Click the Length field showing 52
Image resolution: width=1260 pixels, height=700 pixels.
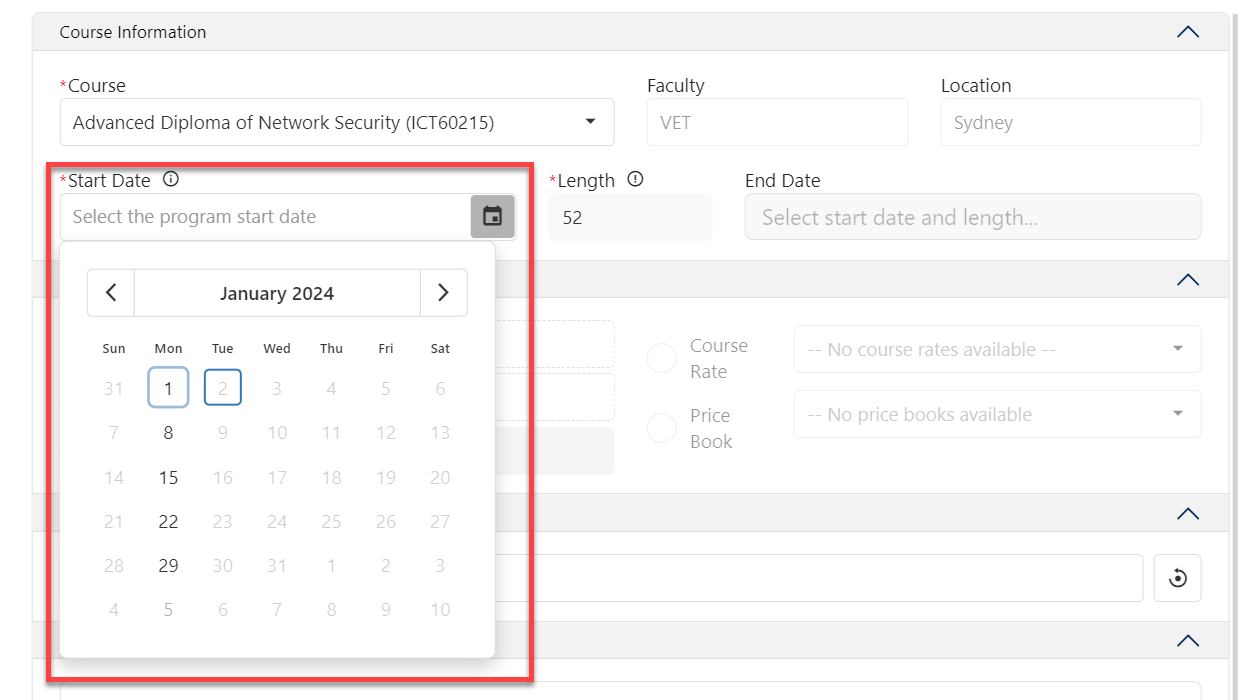pos(629,217)
